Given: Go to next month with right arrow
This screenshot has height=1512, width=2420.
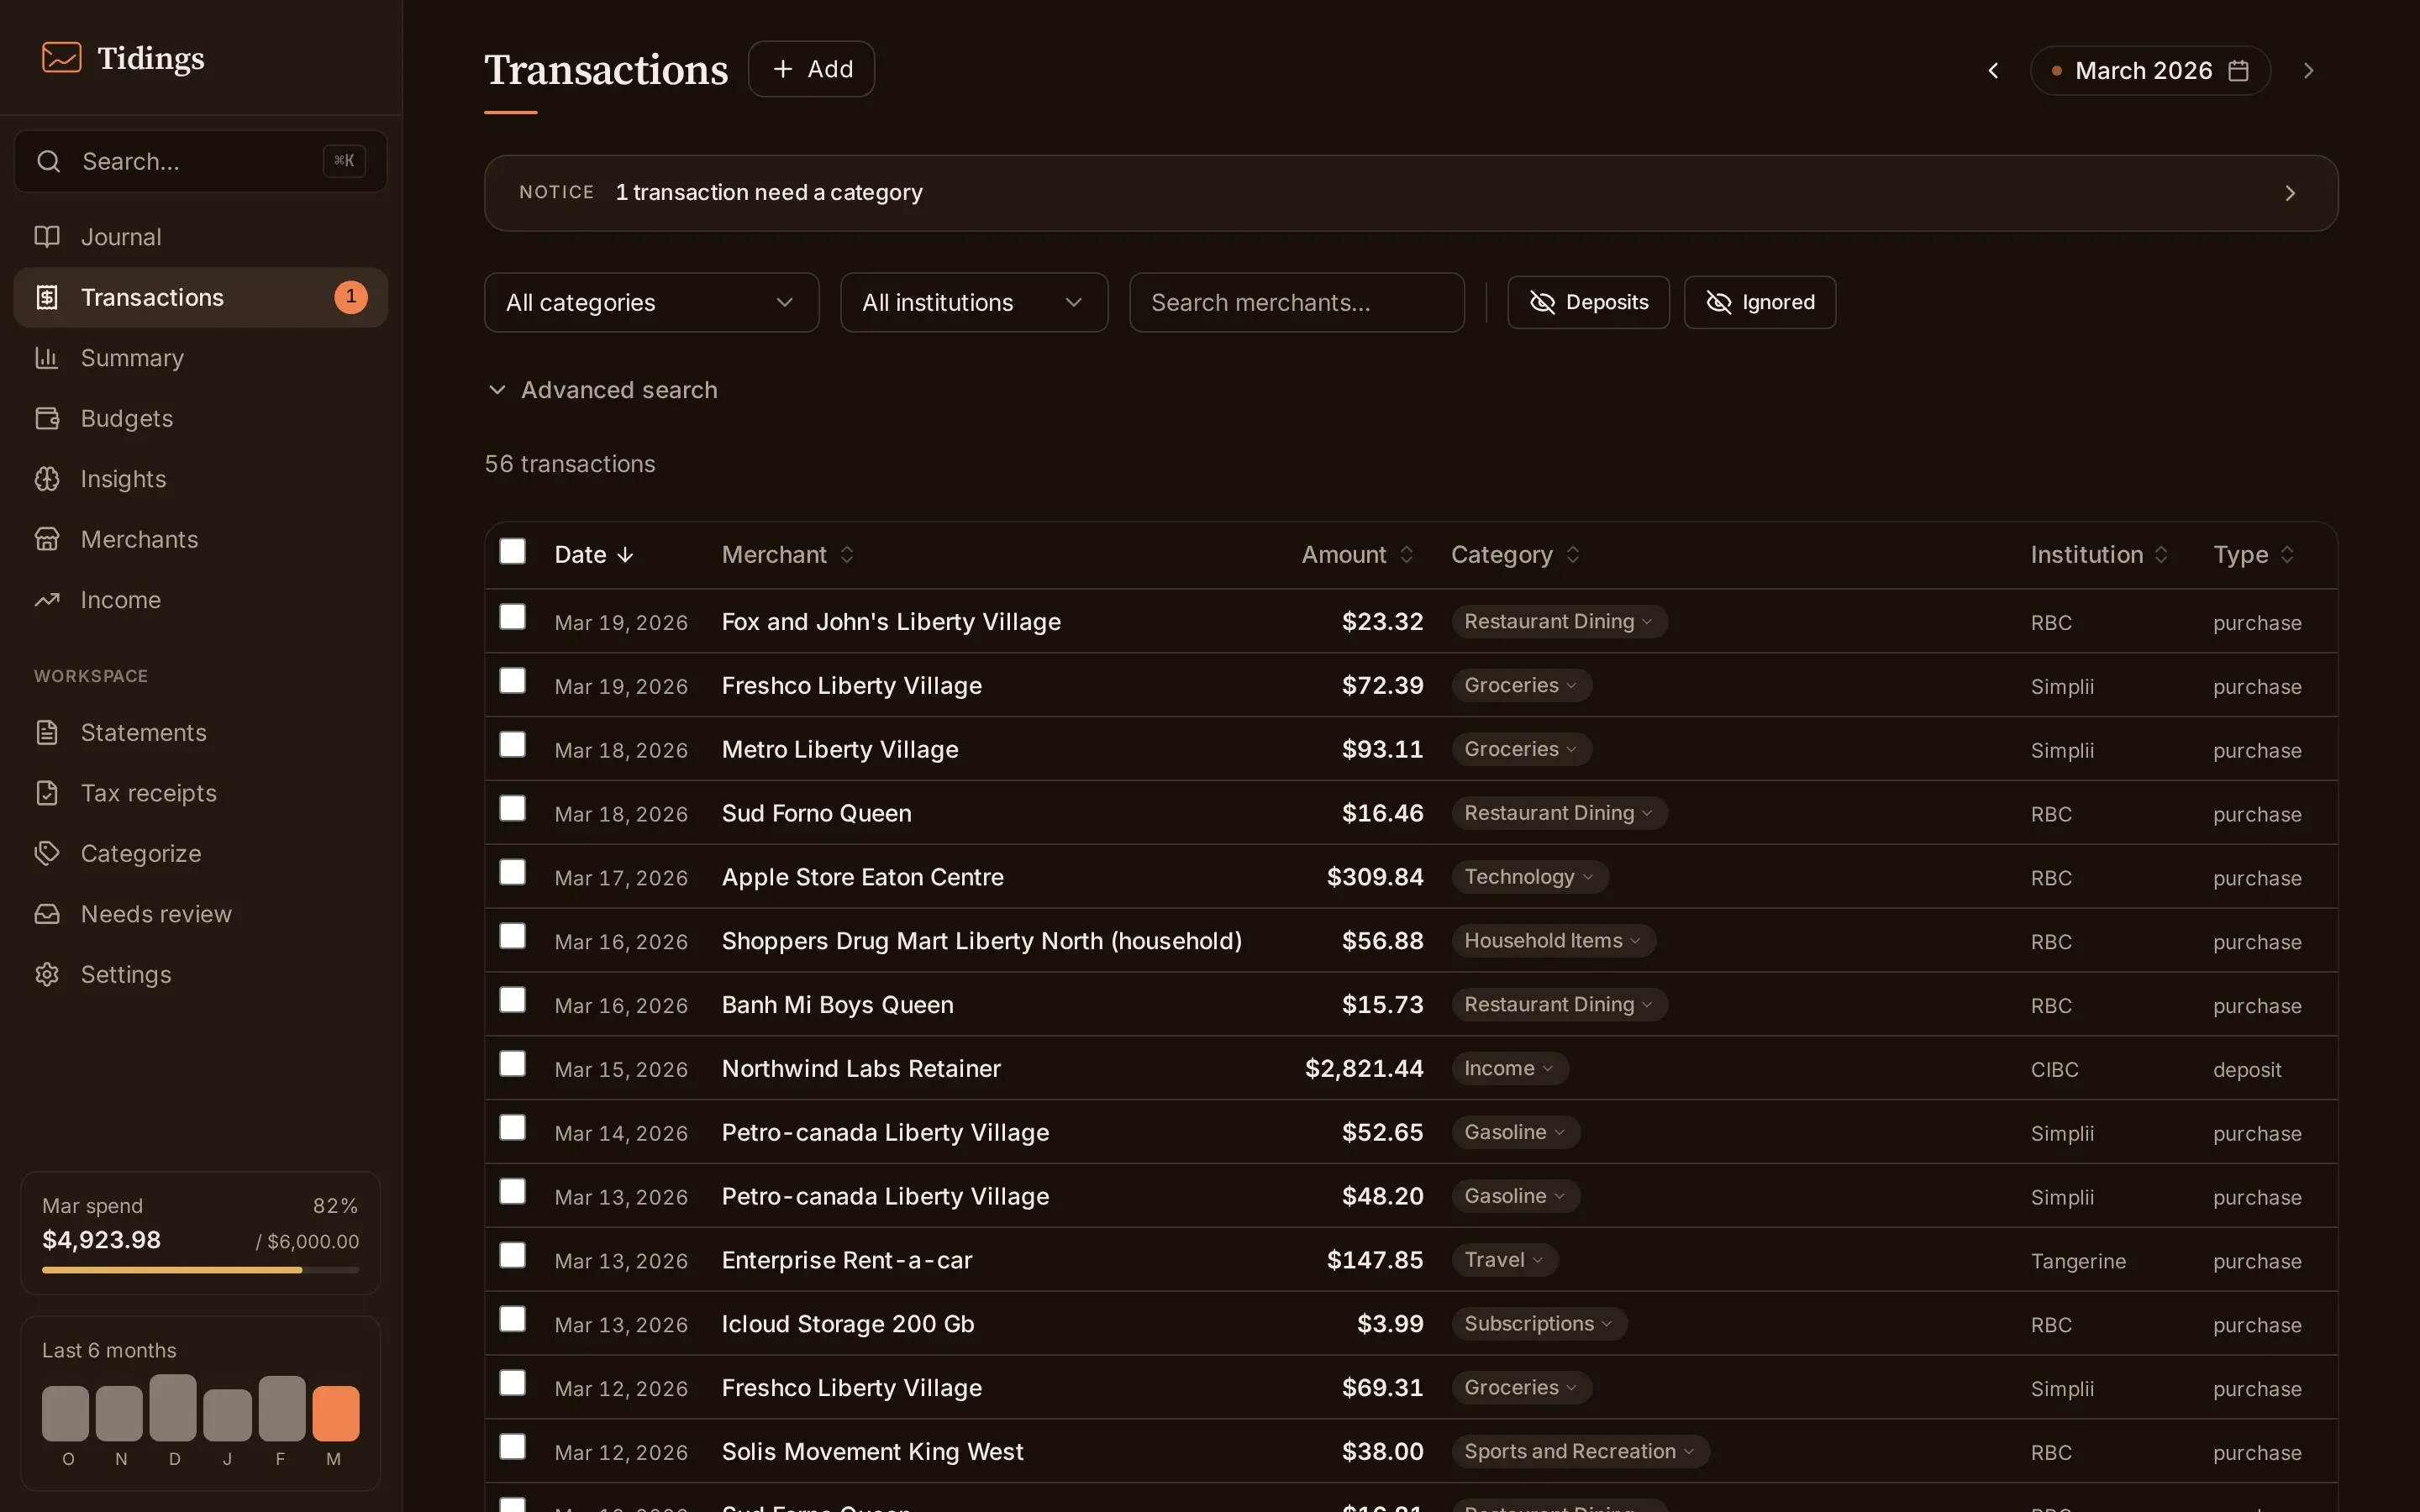Looking at the screenshot, I should click(x=2308, y=70).
